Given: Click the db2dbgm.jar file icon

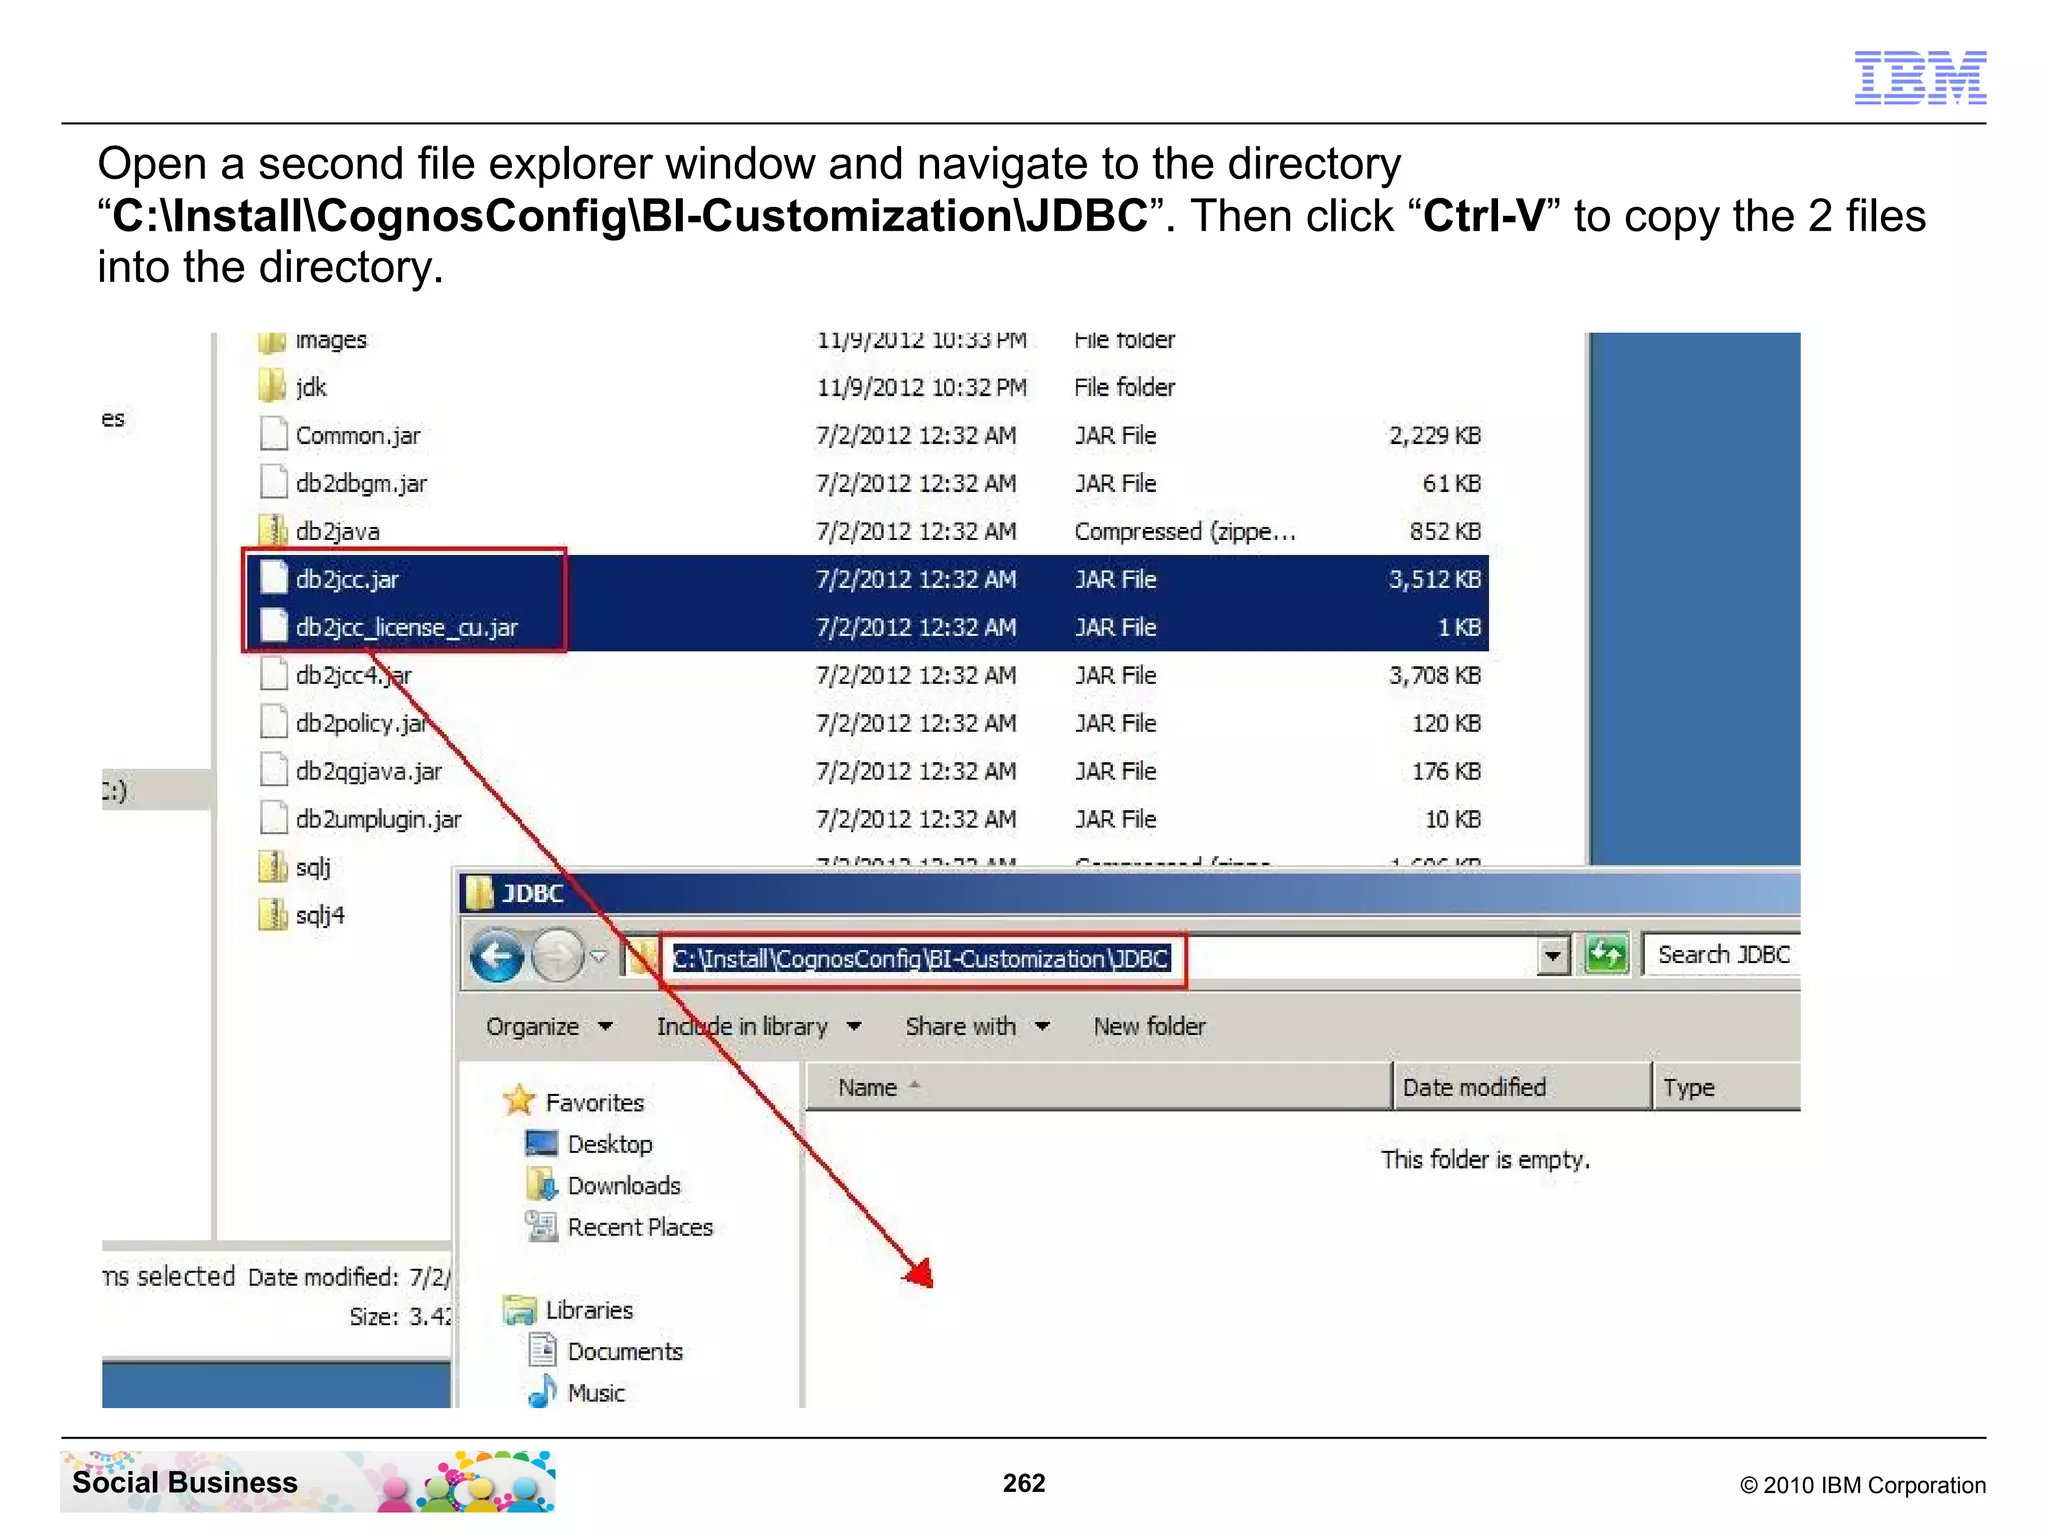Looking at the screenshot, I should pos(273,482).
